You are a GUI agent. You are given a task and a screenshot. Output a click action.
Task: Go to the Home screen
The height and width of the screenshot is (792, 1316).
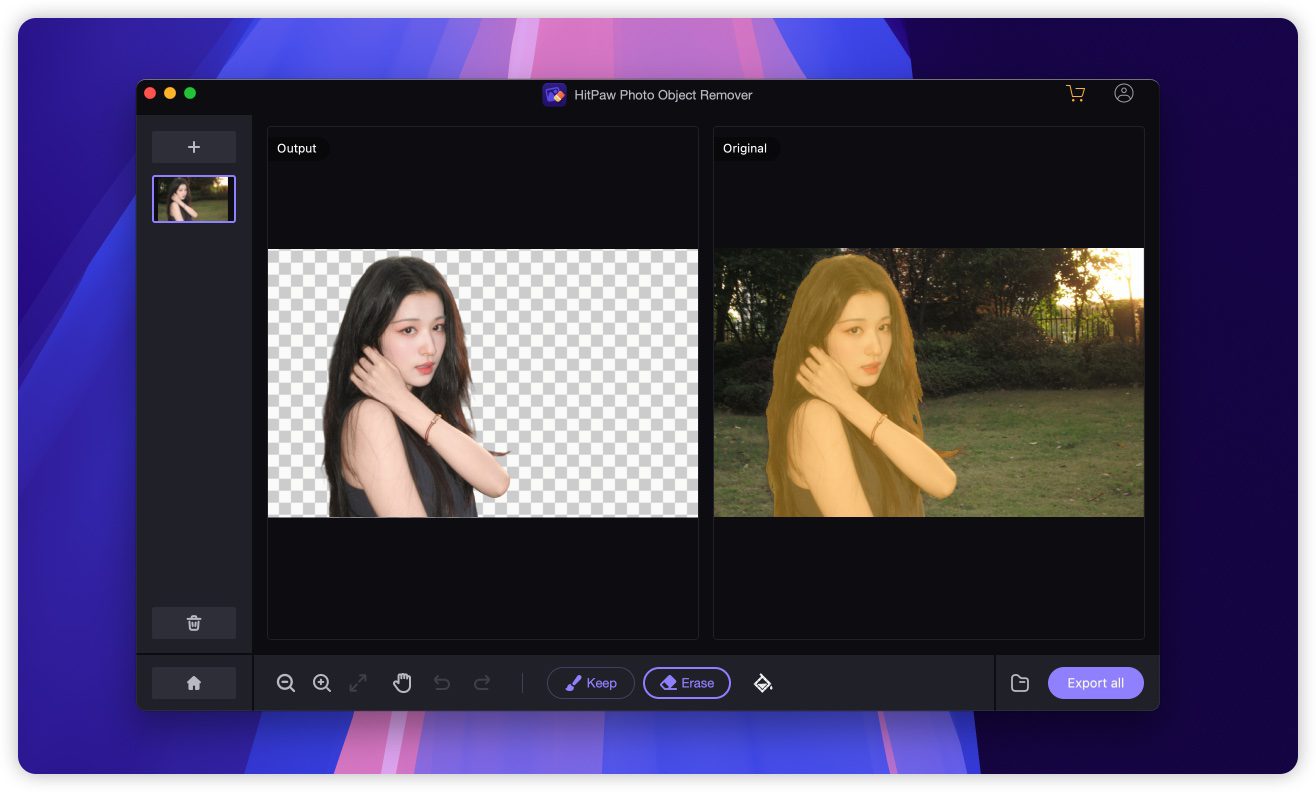194,683
